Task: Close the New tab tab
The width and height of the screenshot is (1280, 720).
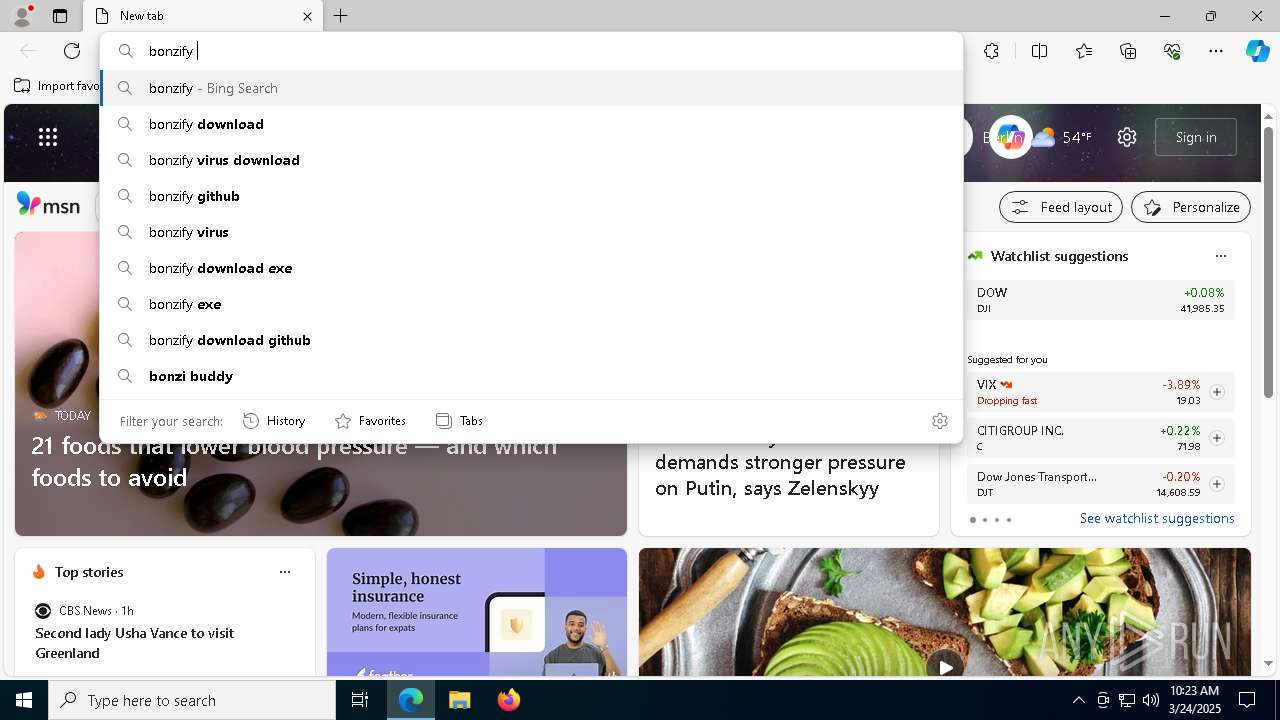Action: click(x=307, y=16)
